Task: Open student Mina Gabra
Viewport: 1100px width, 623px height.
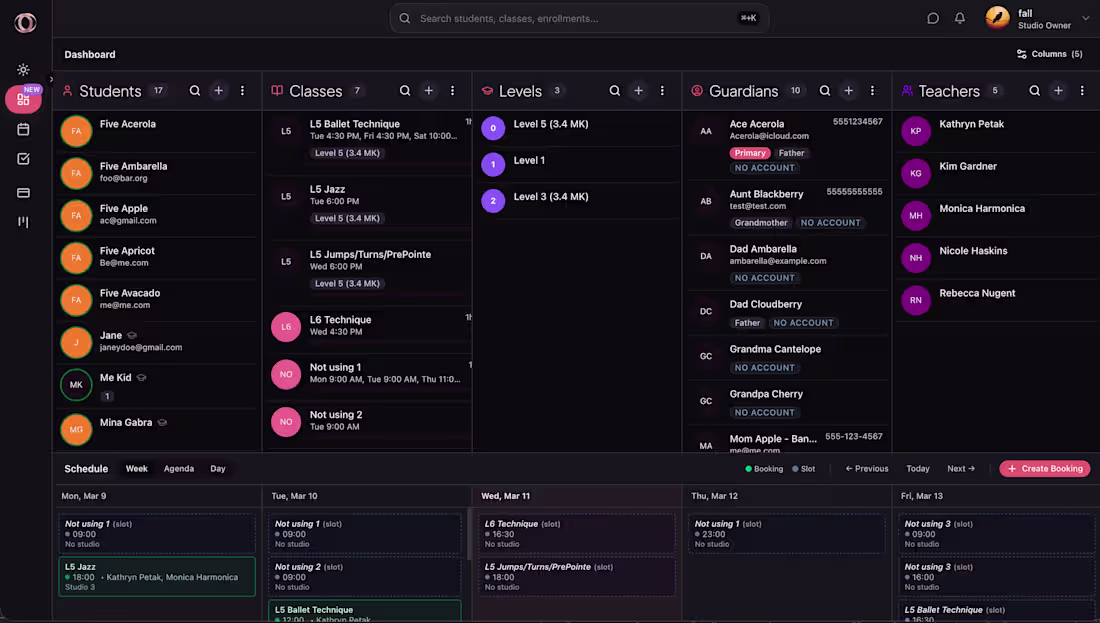Action: click(x=159, y=429)
